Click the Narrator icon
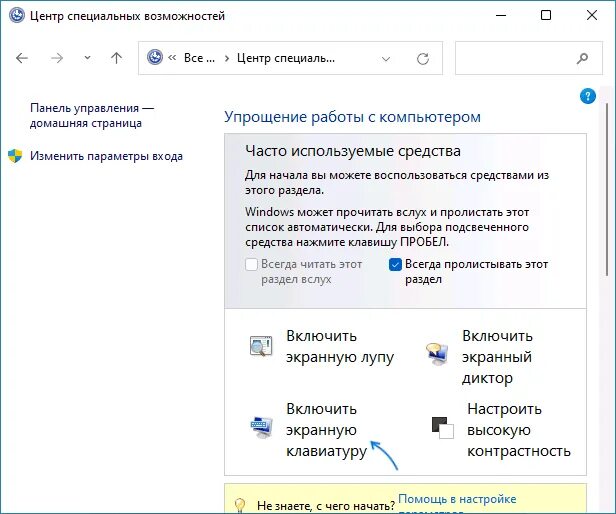616x514 pixels. (437, 354)
